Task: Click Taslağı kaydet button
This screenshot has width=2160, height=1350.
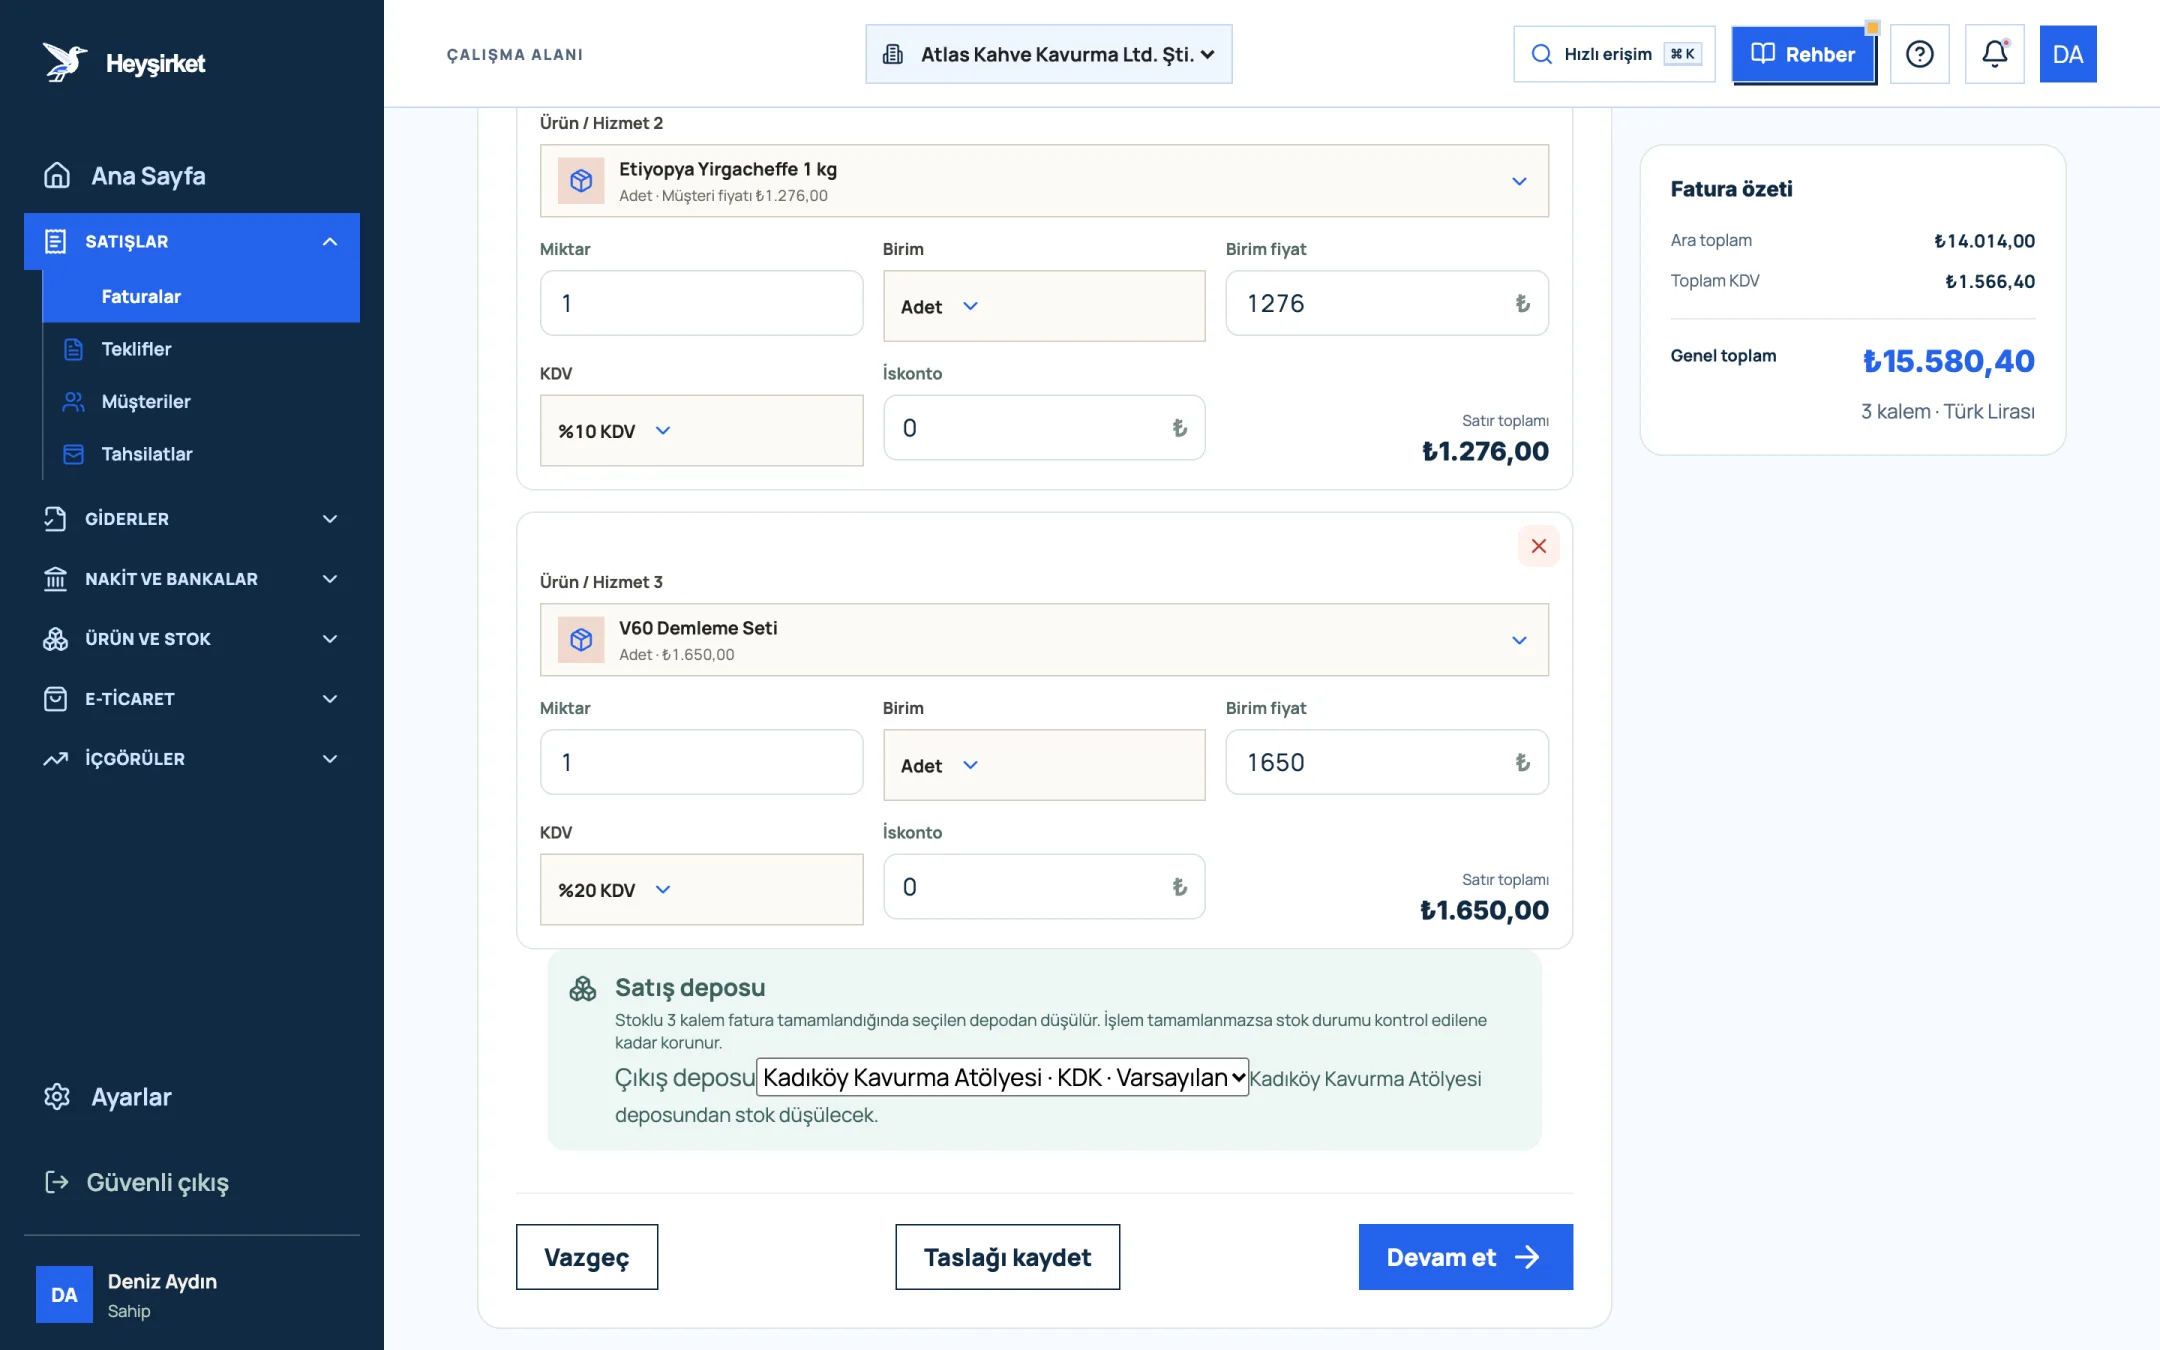Action: pos(1007,1257)
